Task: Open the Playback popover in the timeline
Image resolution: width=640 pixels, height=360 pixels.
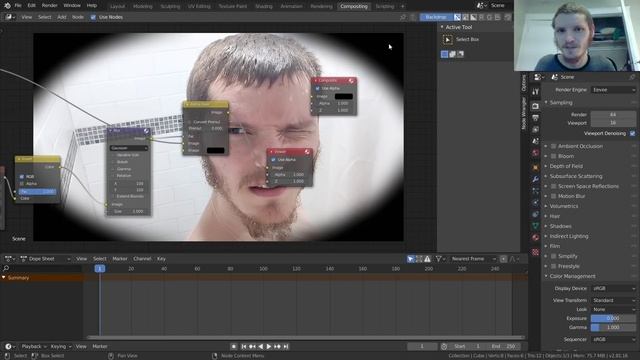Action: [34, 347]
